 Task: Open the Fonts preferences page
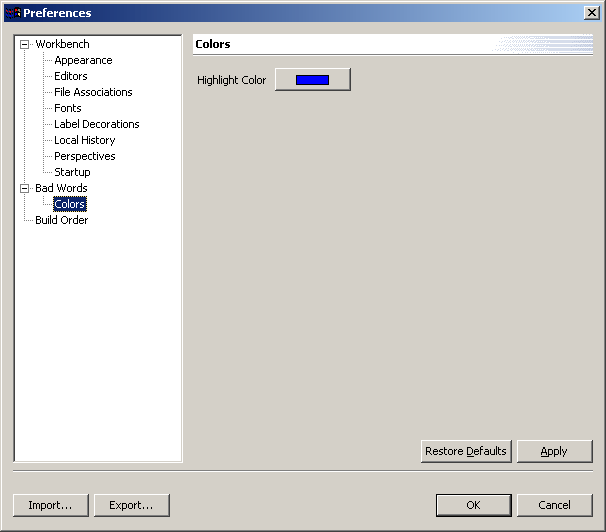pyautogui.click(x=68, y=108)
